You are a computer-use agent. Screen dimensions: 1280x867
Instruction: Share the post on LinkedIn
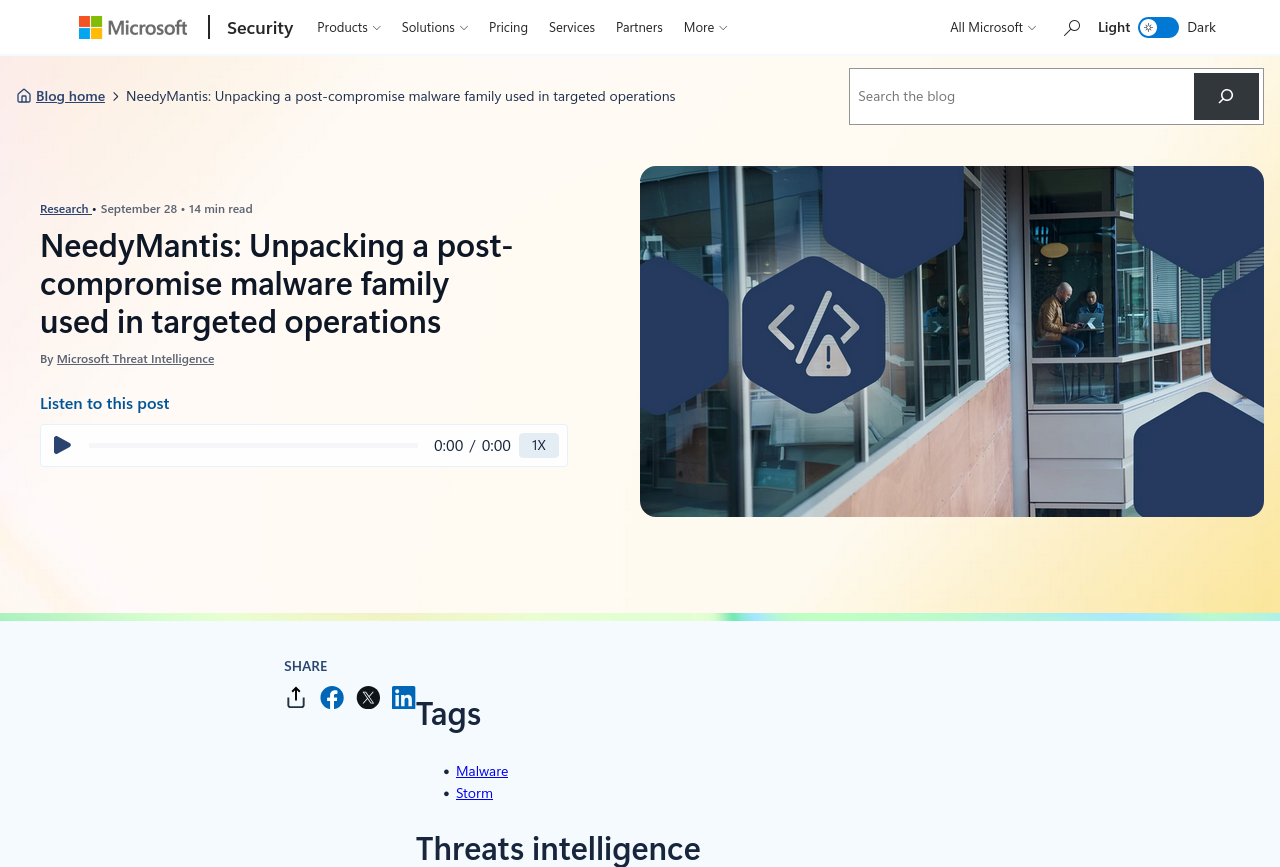coord(403,698)
